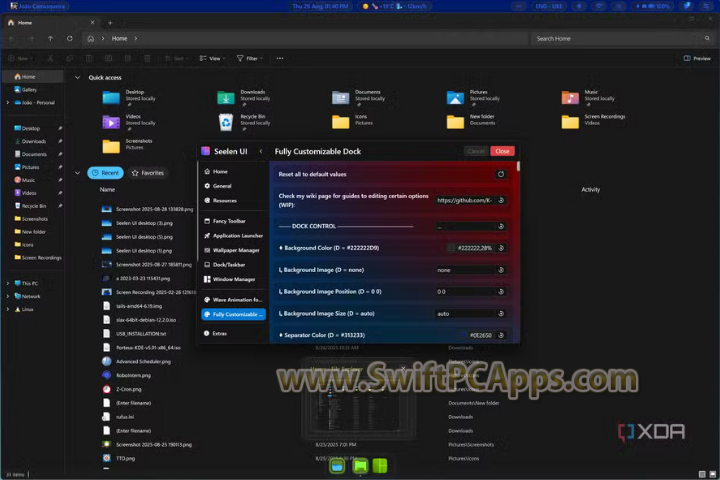Click the Background Color swatch

(451, 248)
